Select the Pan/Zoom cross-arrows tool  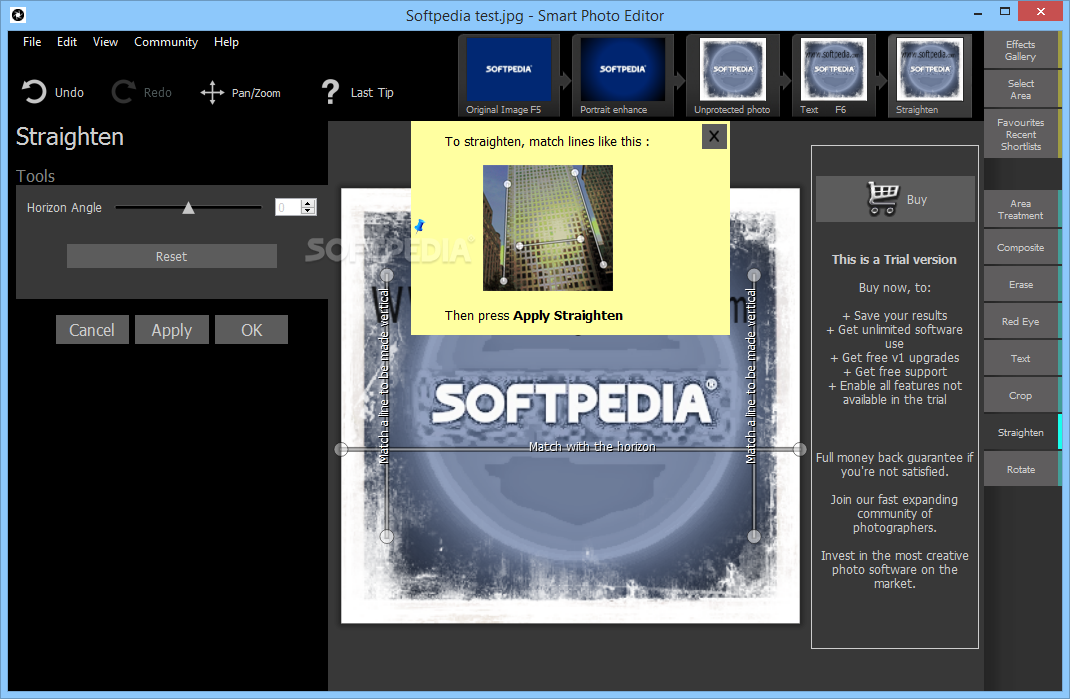pos(212,92)
